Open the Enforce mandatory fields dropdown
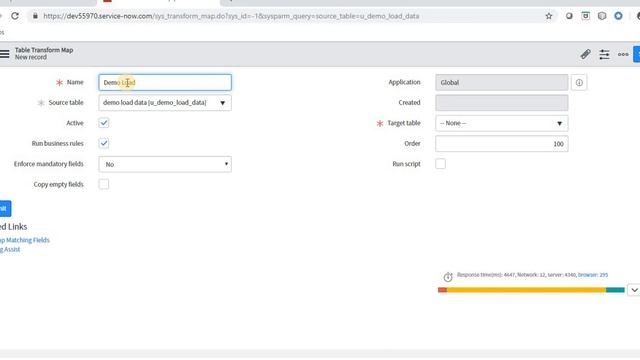The height and width of the screenshot is (360, 640). click(165, 164)
